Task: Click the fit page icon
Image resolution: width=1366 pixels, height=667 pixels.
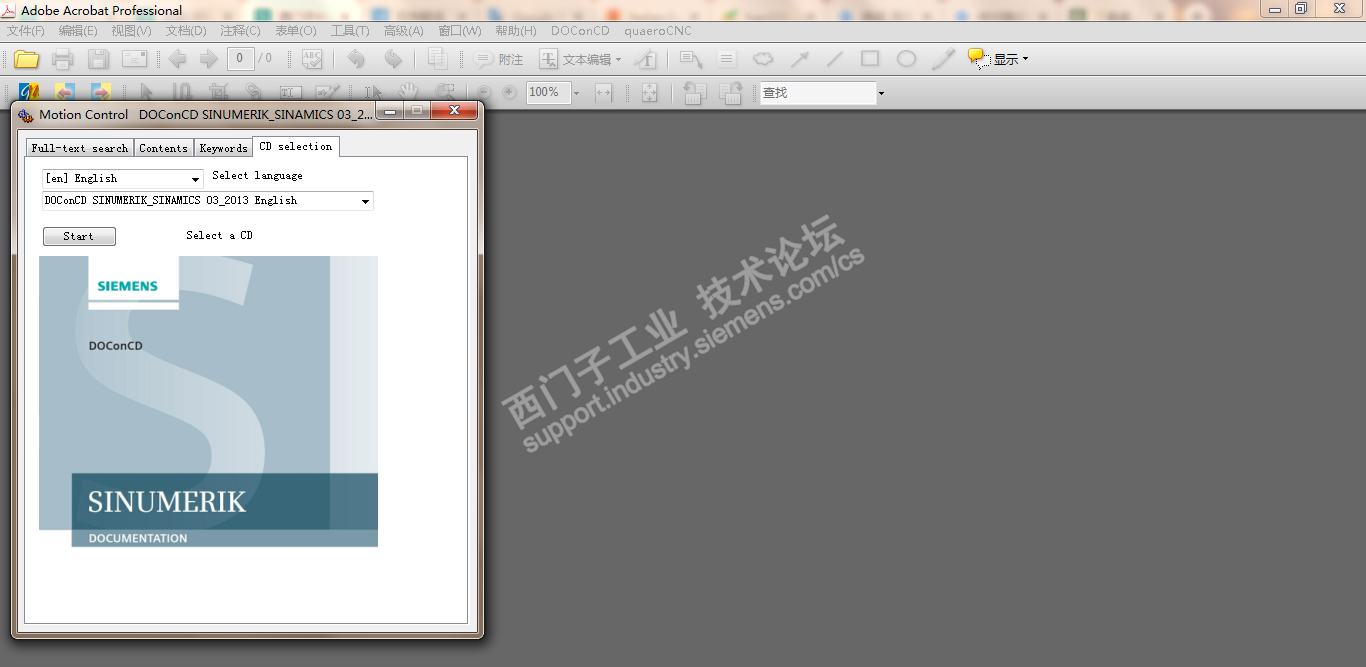Action: pyautogui.click(x=650, y=92)
